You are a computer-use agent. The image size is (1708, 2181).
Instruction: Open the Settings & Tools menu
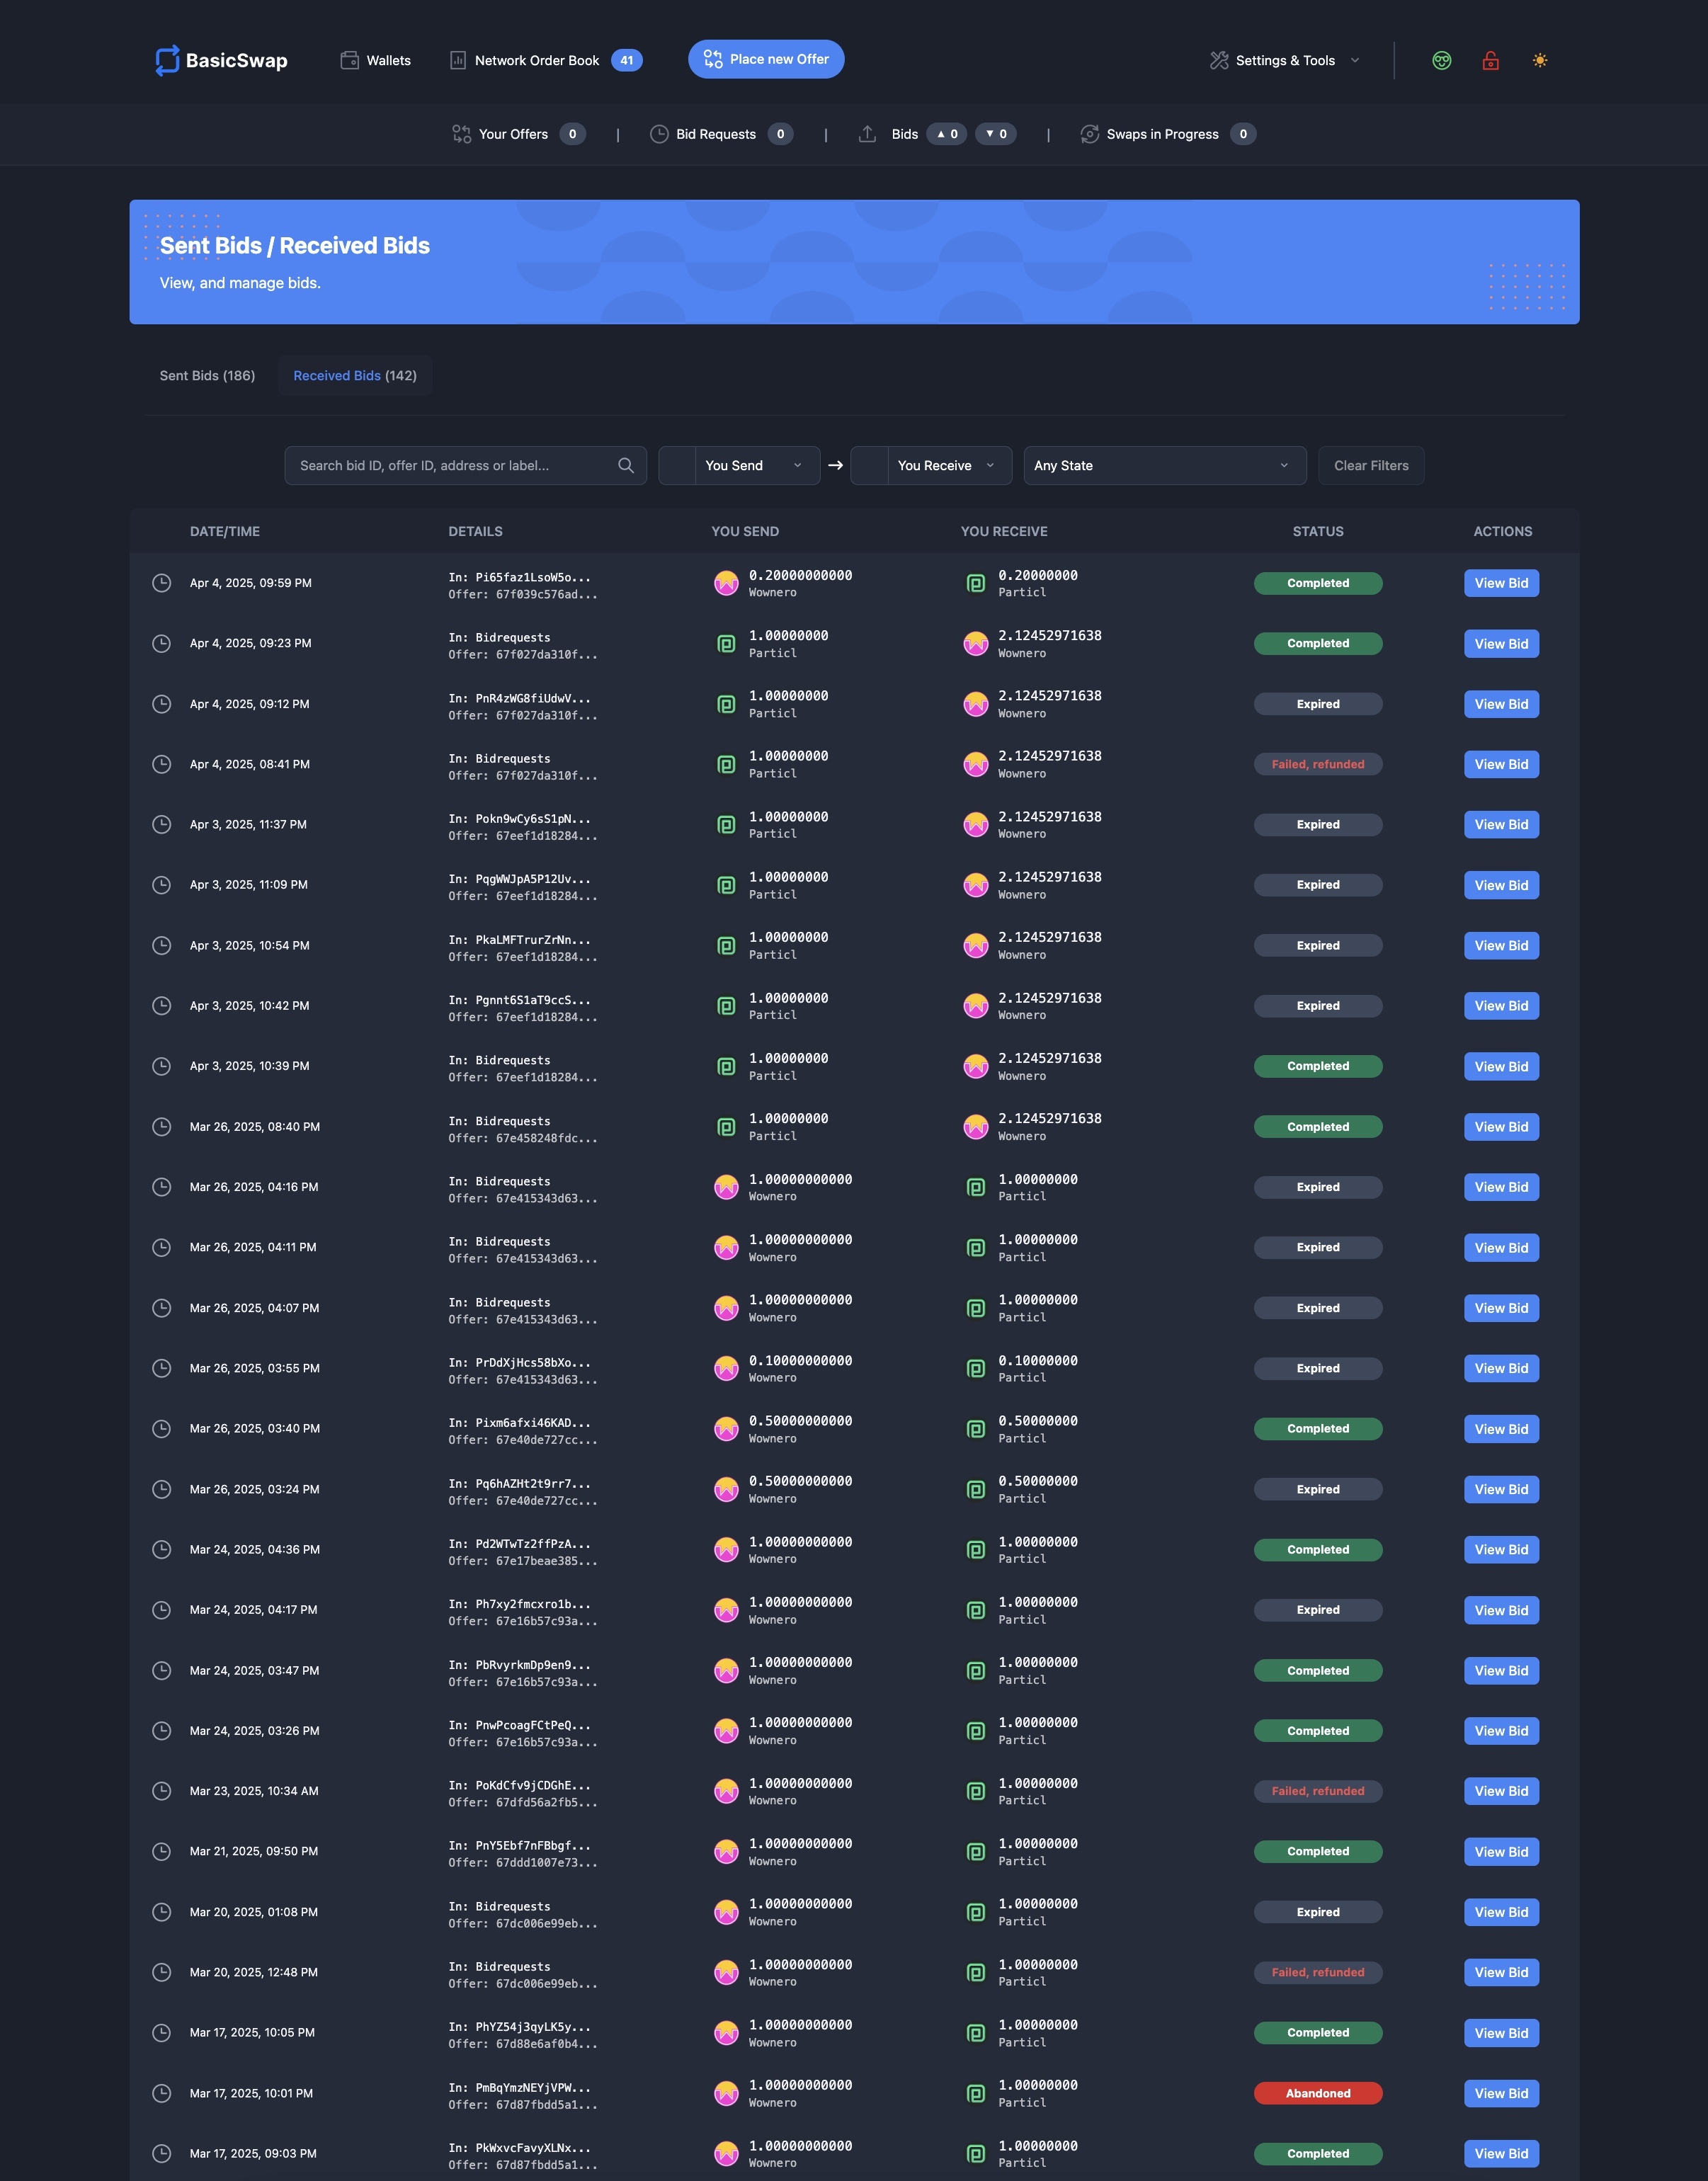[1283, 60]
